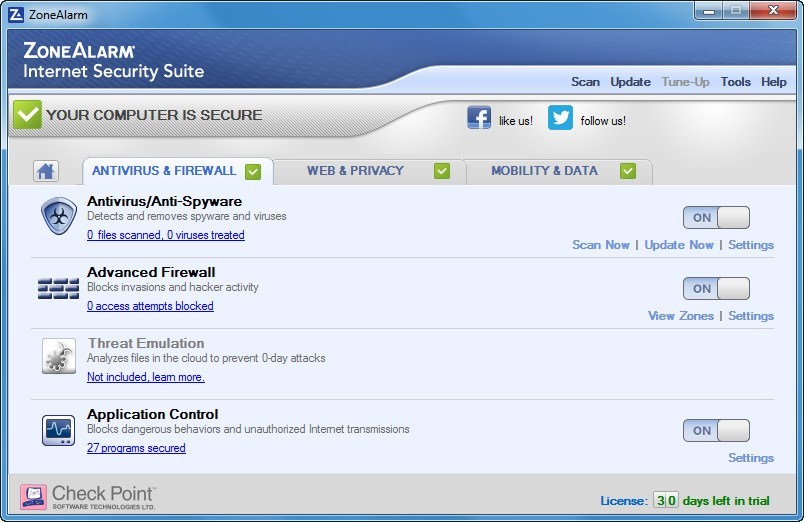The height and width of the screenshot is (522, 804).
Task: Click the 'License:' label
Action: [624, 501]
